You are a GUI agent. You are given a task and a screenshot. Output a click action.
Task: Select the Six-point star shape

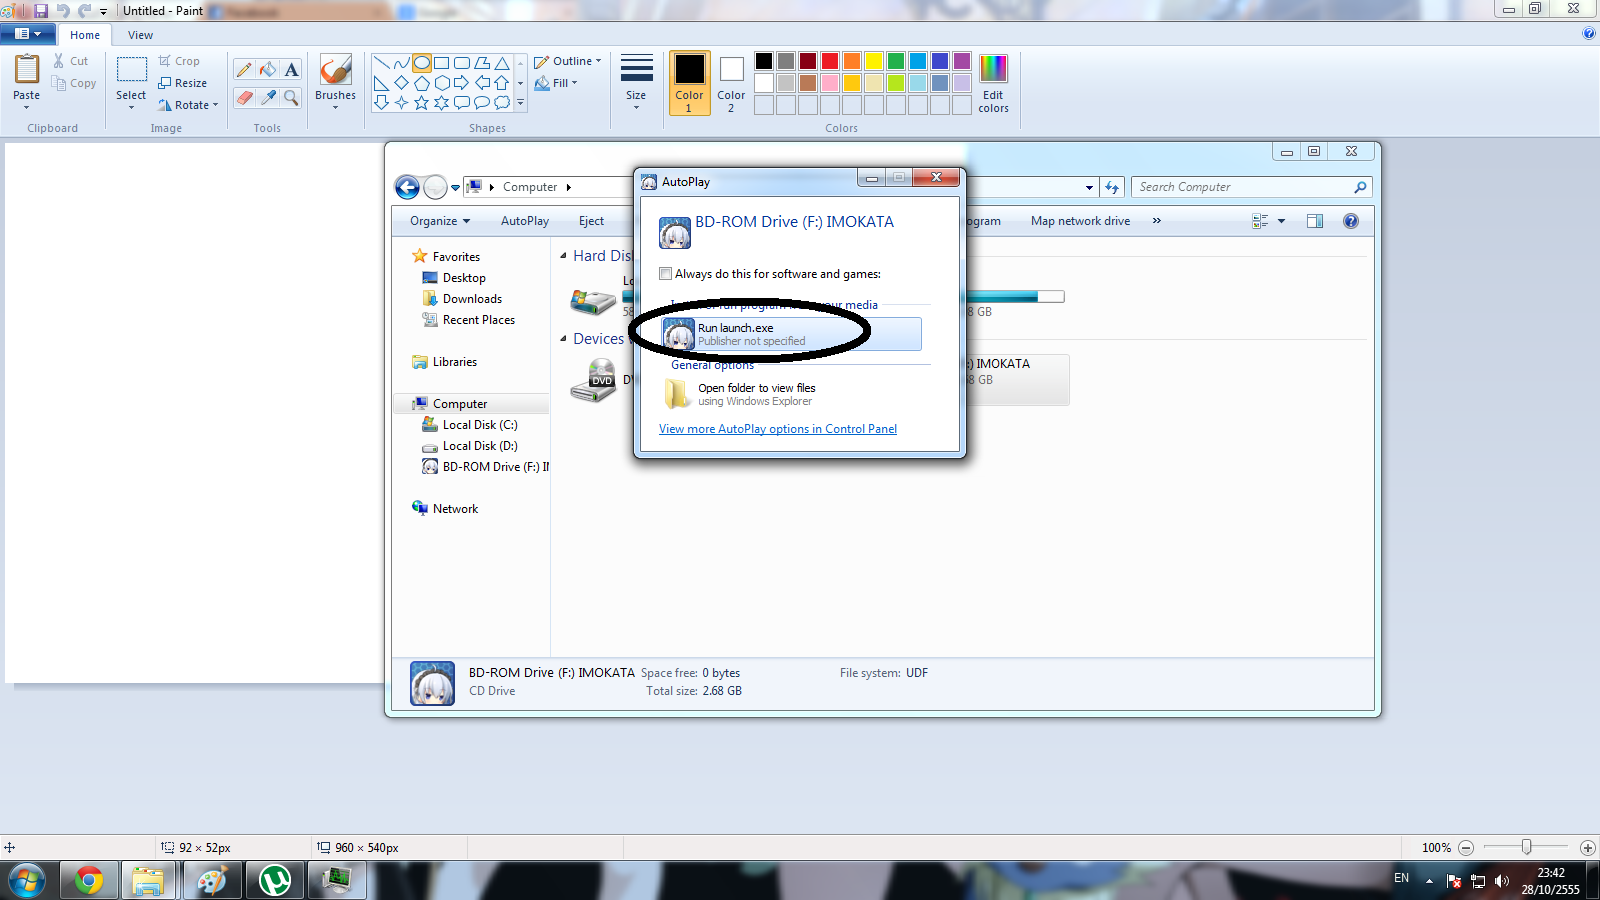442,102
